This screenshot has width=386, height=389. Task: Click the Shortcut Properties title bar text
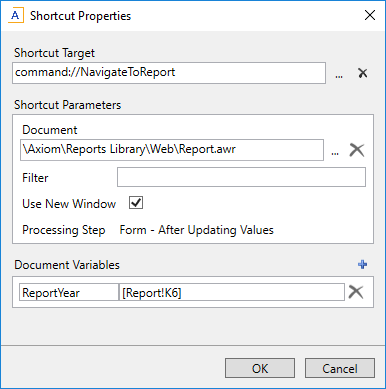point(81,16)
